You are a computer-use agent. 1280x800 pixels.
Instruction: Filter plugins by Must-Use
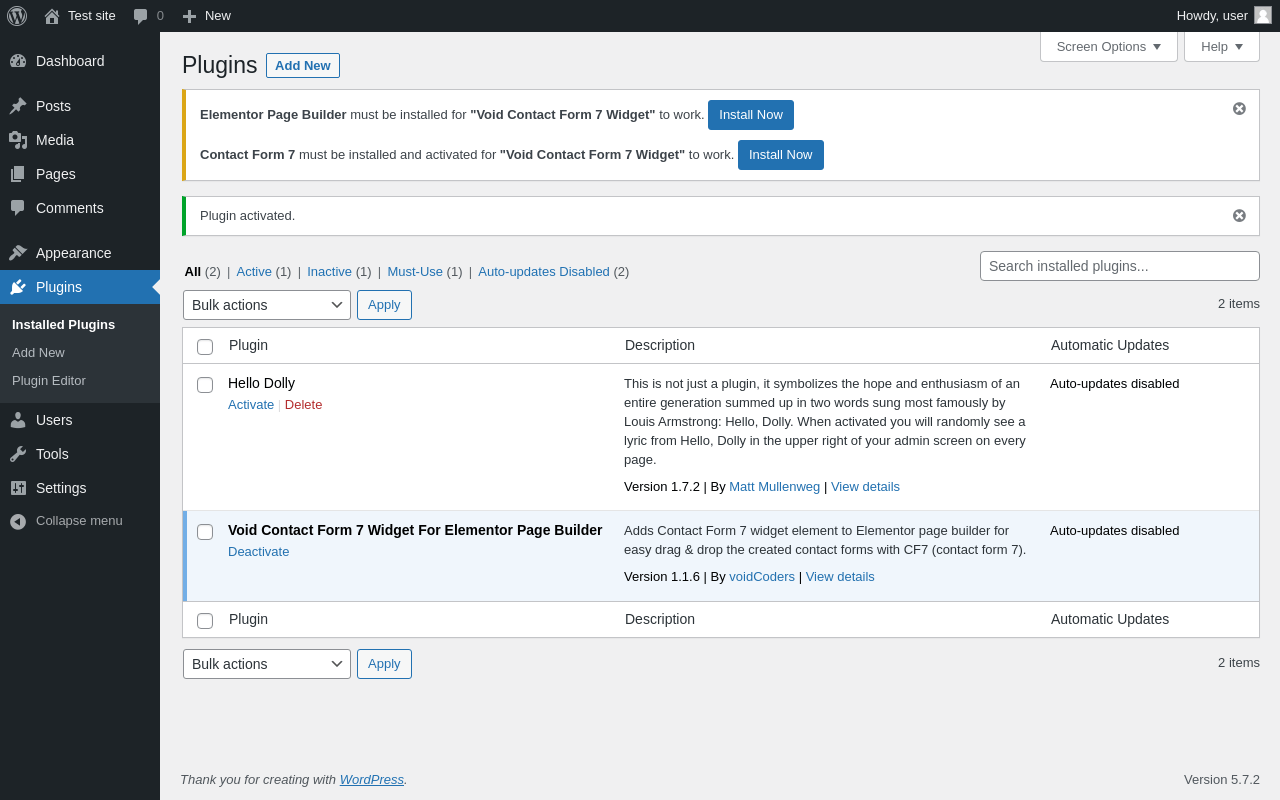click(x=415, y=271)
